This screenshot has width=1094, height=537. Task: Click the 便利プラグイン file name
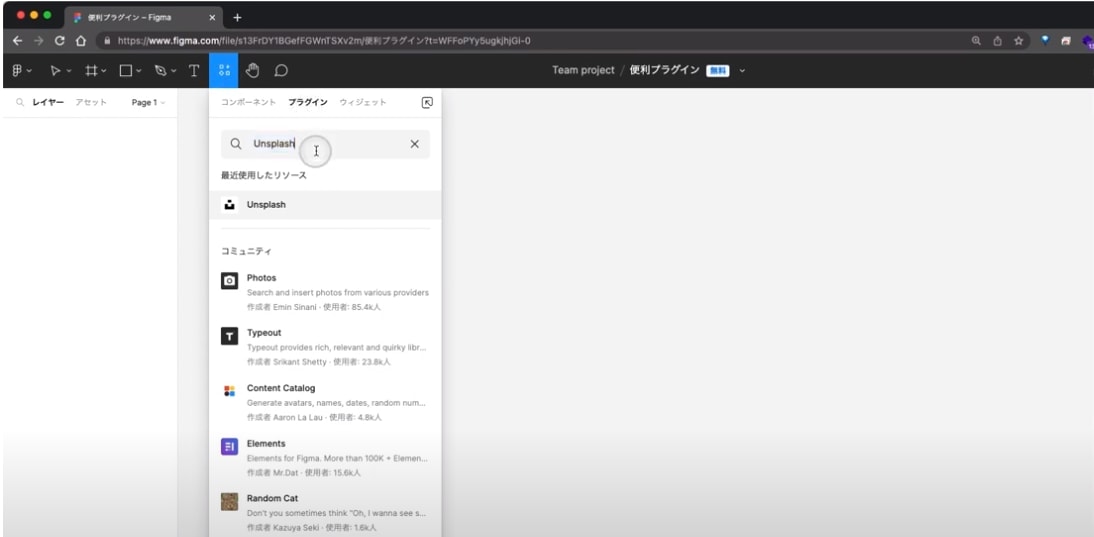pyautogui.click(x=664, y=70)
